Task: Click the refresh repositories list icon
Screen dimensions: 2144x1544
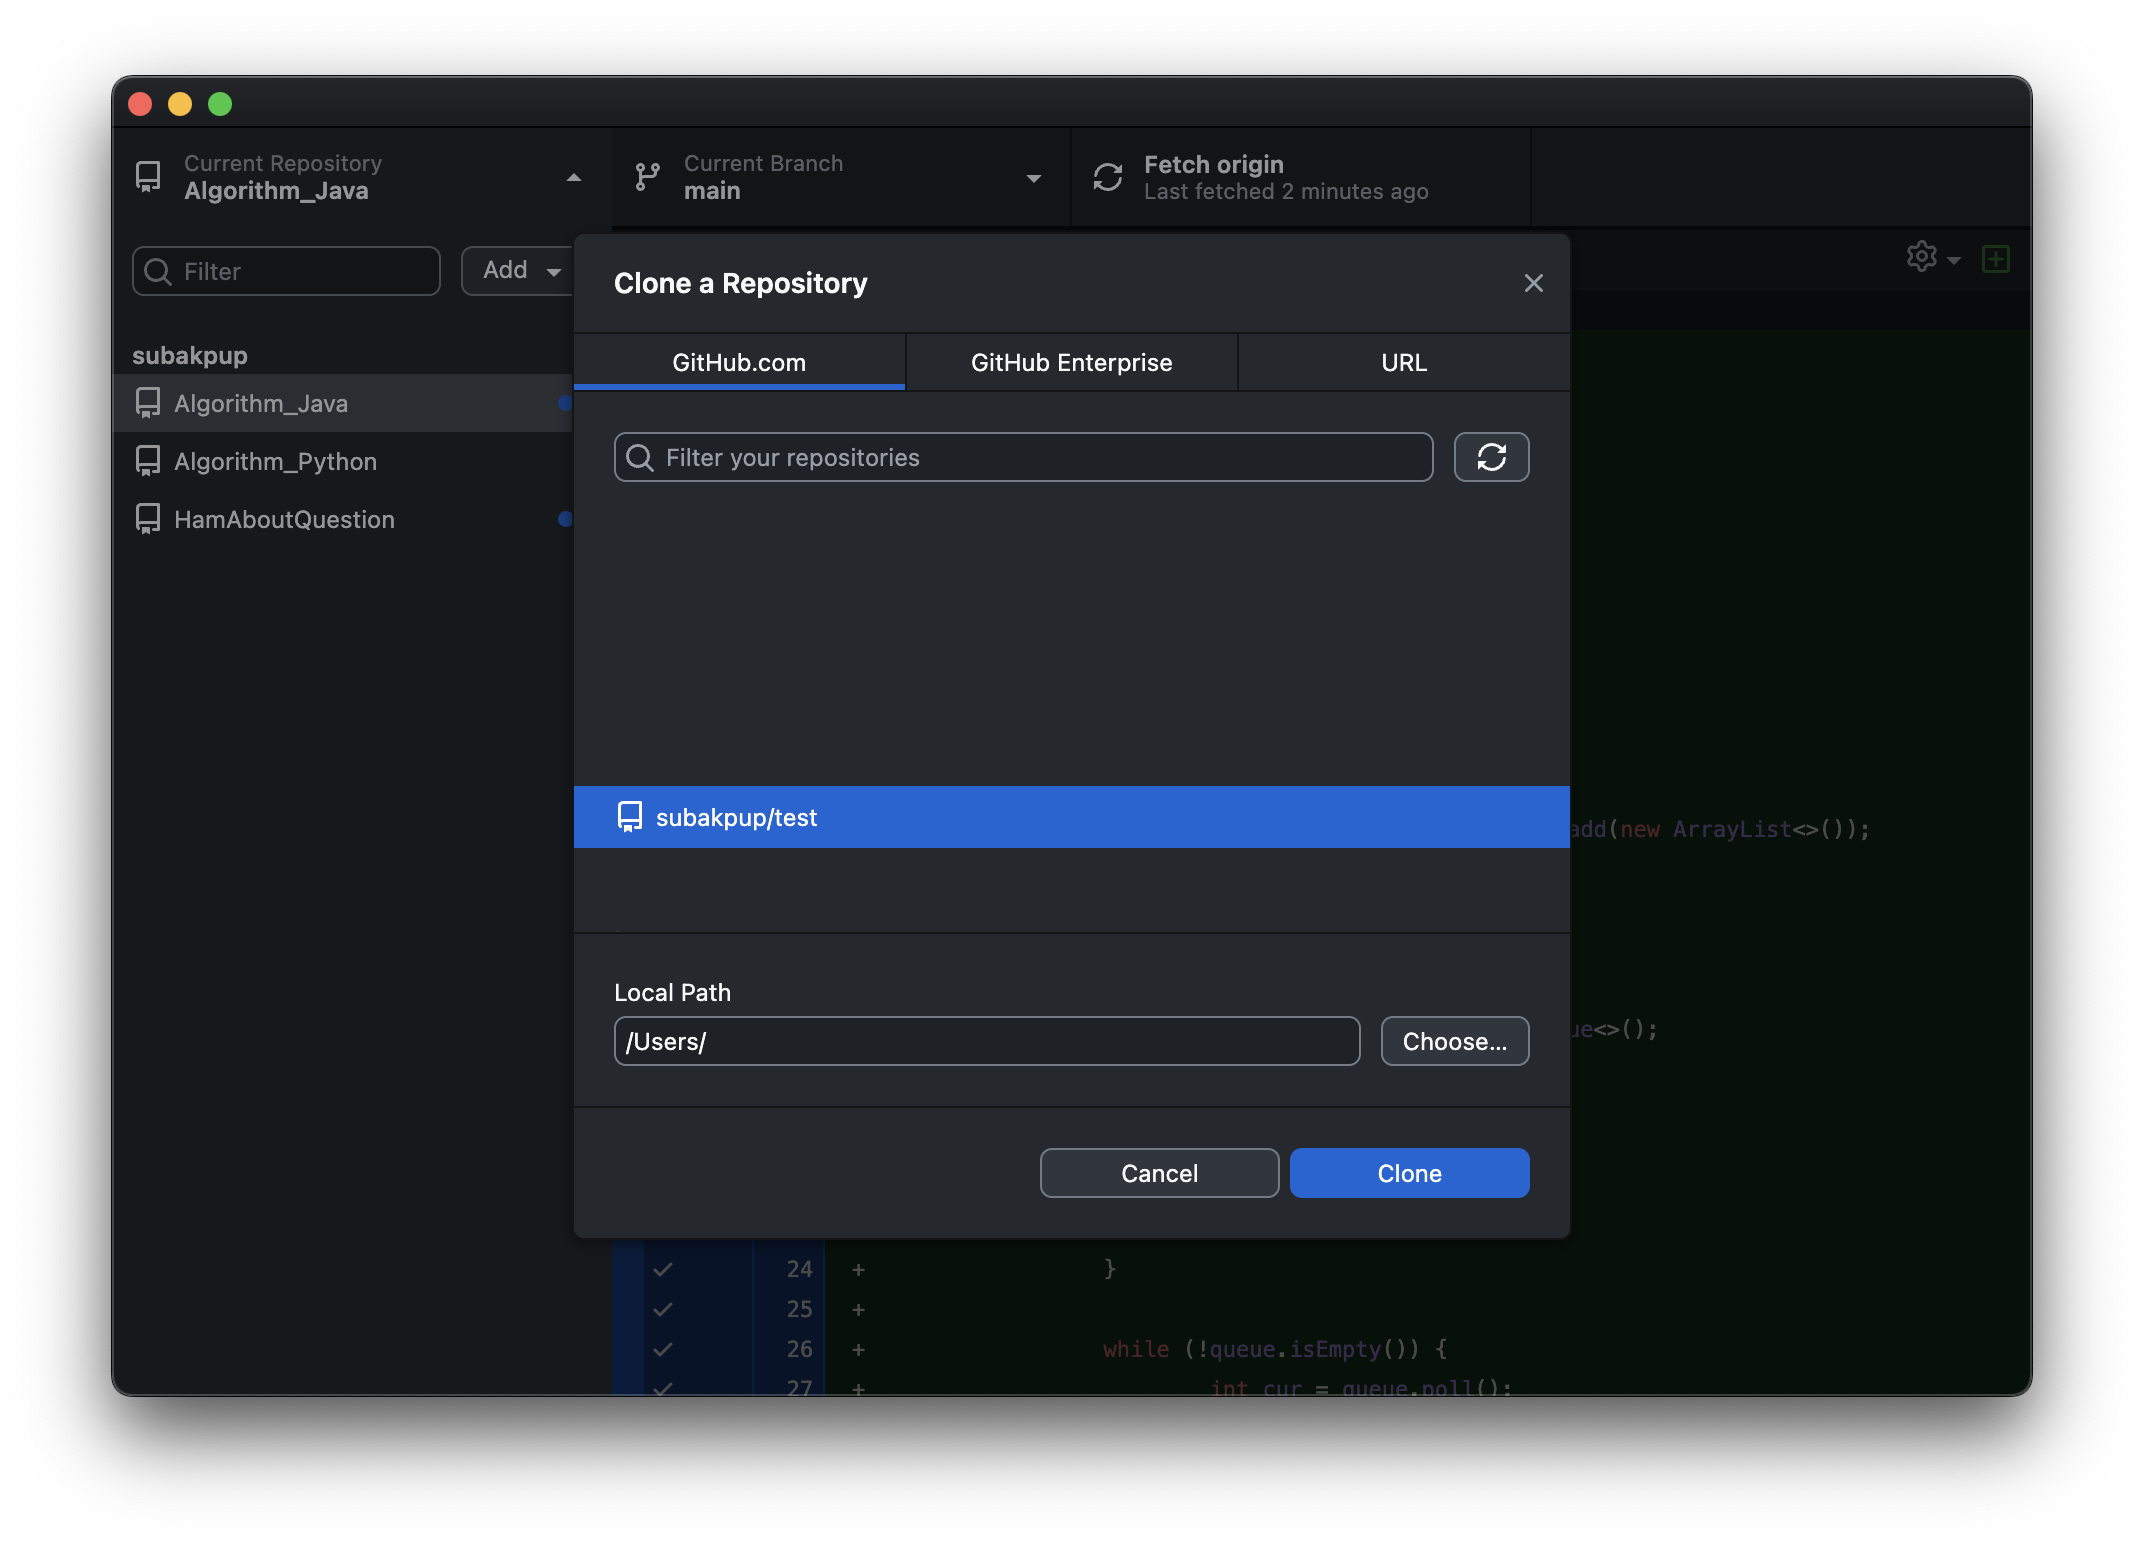Action: coord(1491,457)
